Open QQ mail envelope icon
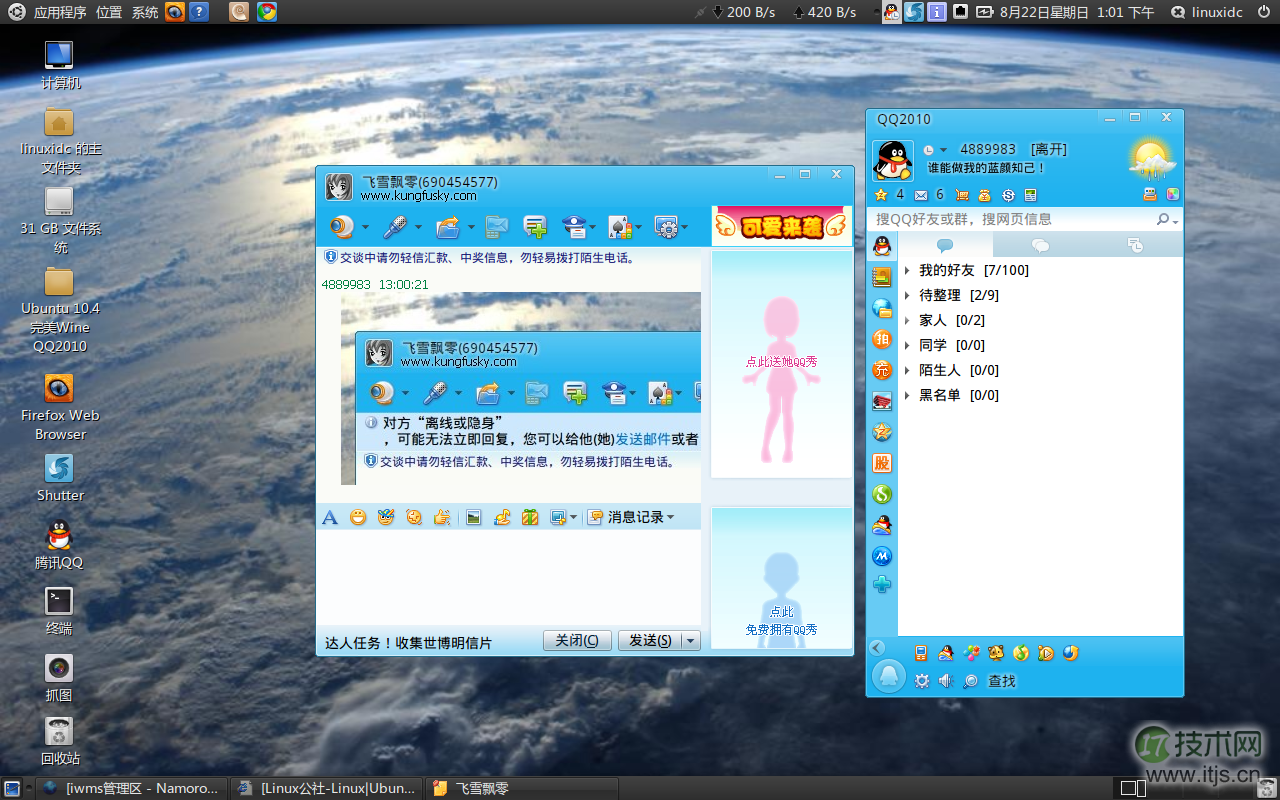Screen dimensions: 1280x800 click(921, 195)
